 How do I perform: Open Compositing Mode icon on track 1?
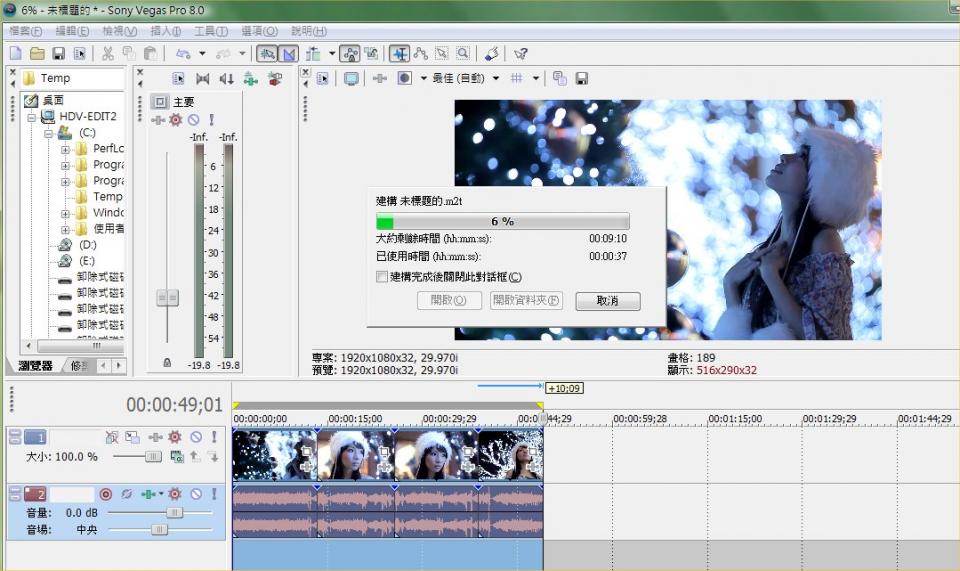click(x=177, y=456)
